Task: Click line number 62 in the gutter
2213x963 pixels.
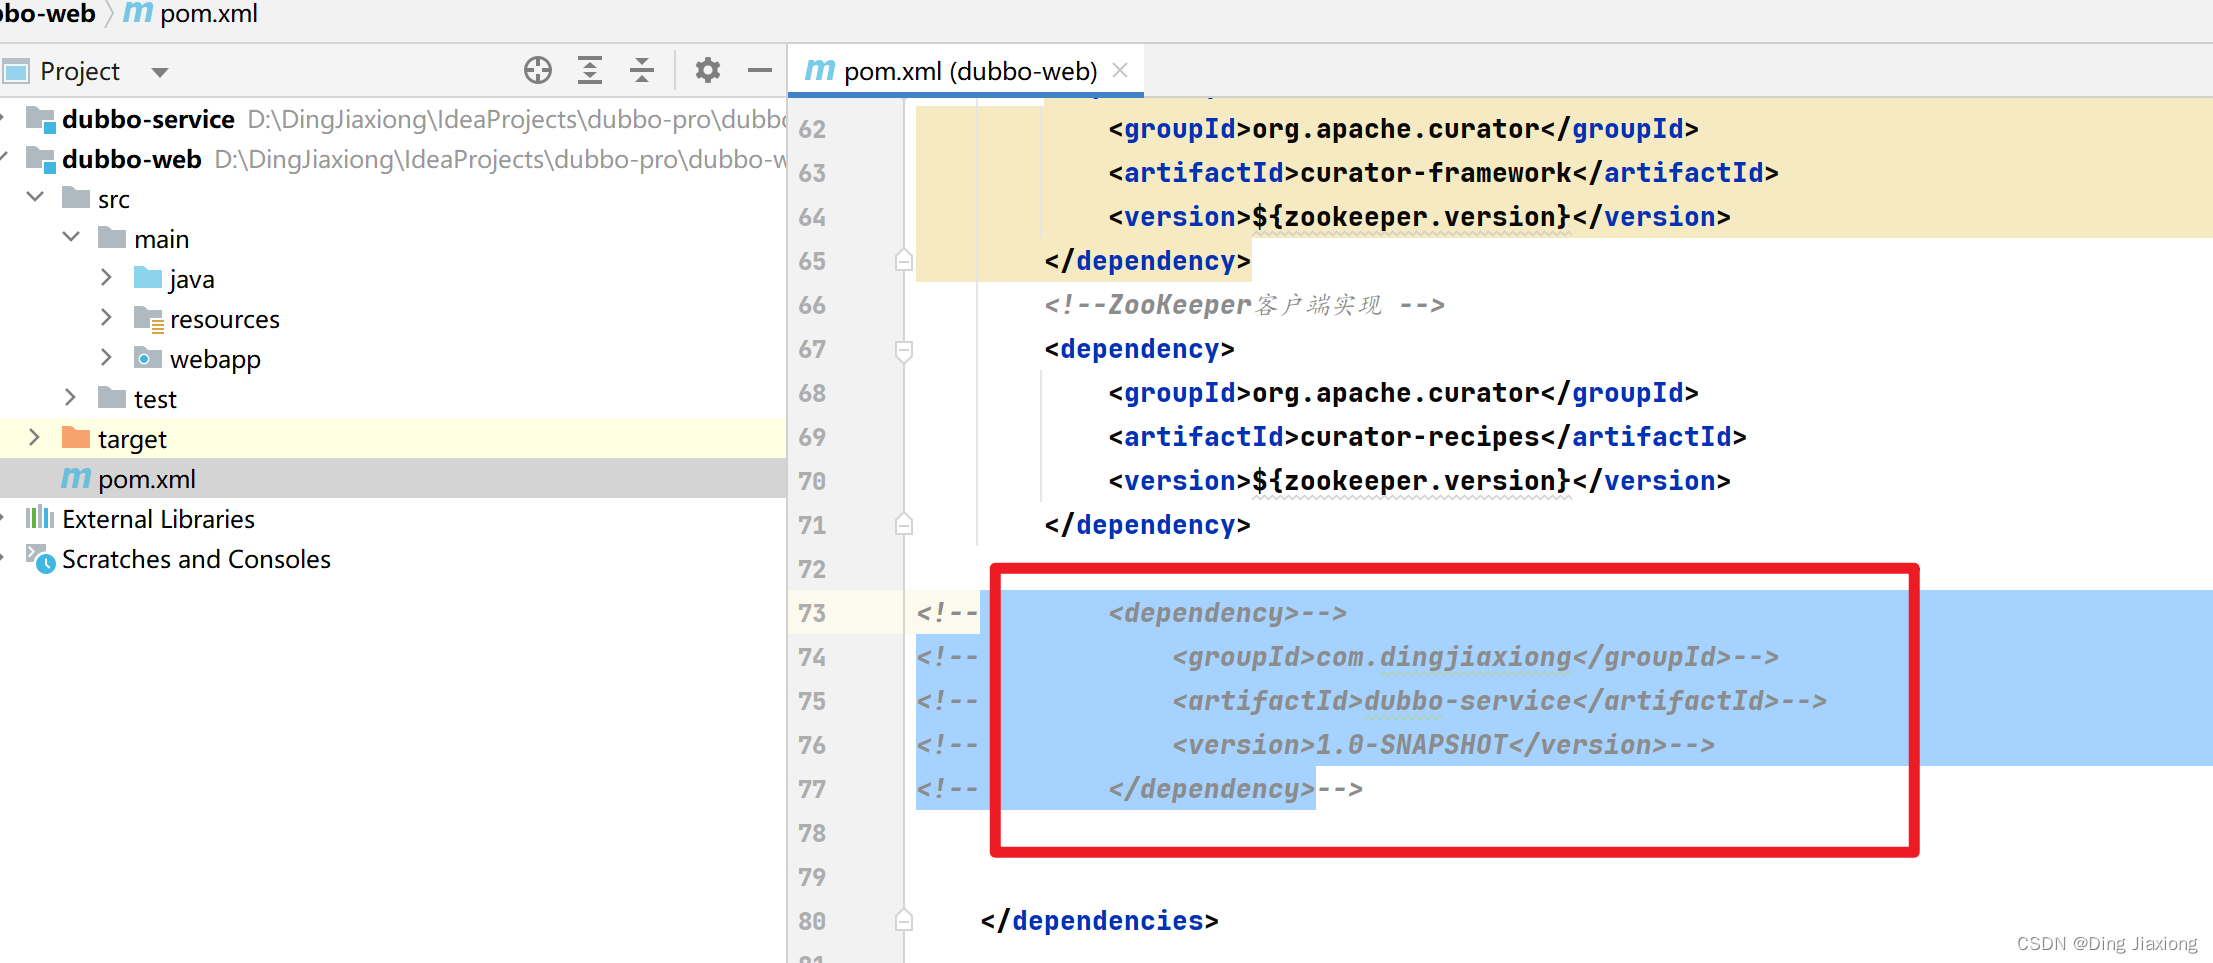Action: 812,129
